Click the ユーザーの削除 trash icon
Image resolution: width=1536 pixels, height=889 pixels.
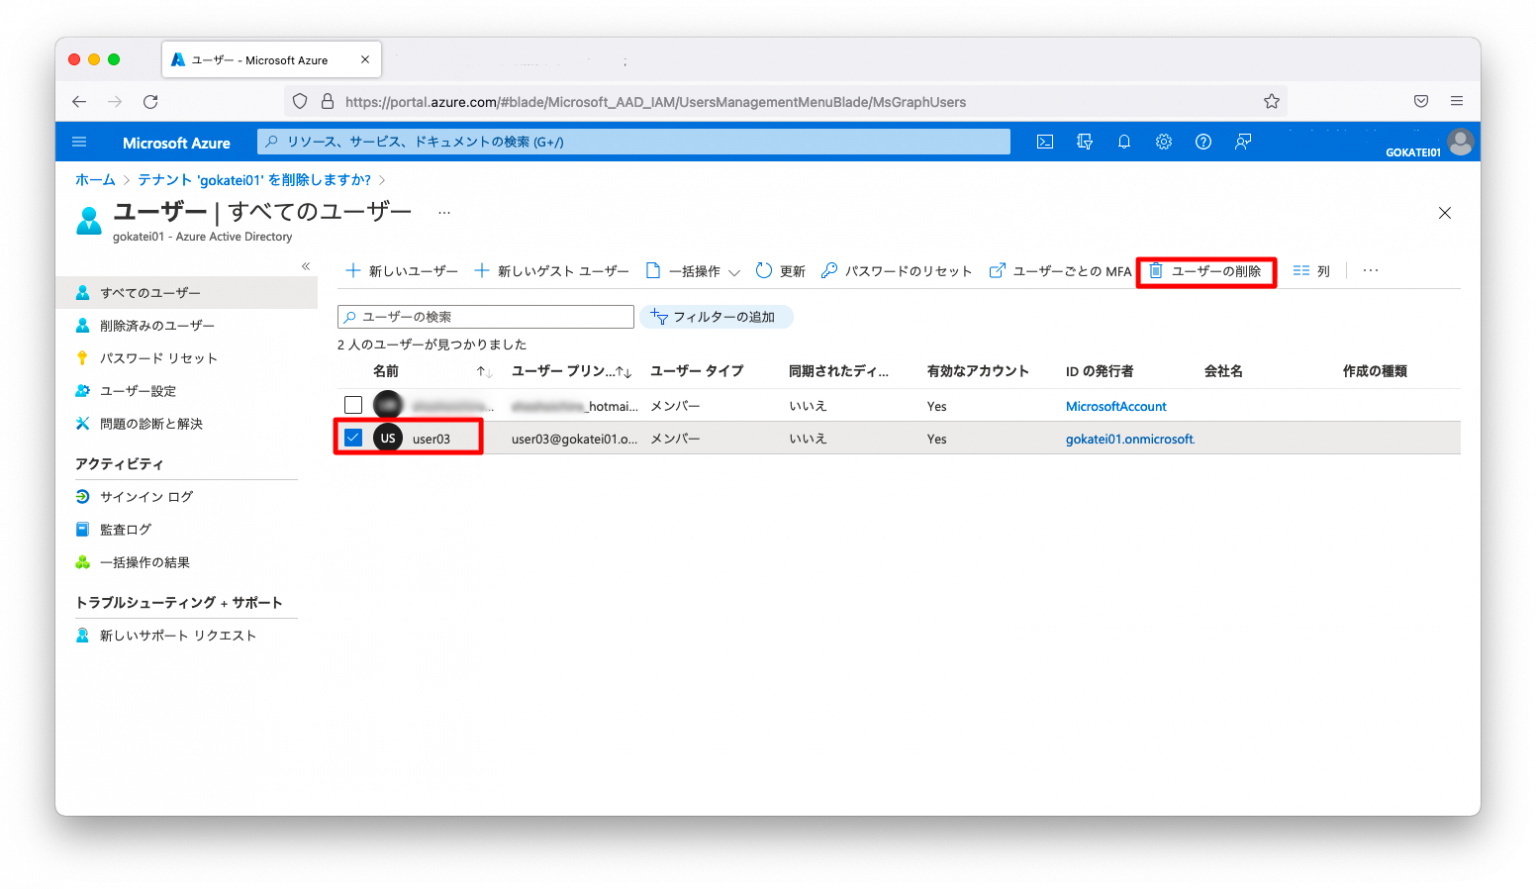(x=1157, y=270)
